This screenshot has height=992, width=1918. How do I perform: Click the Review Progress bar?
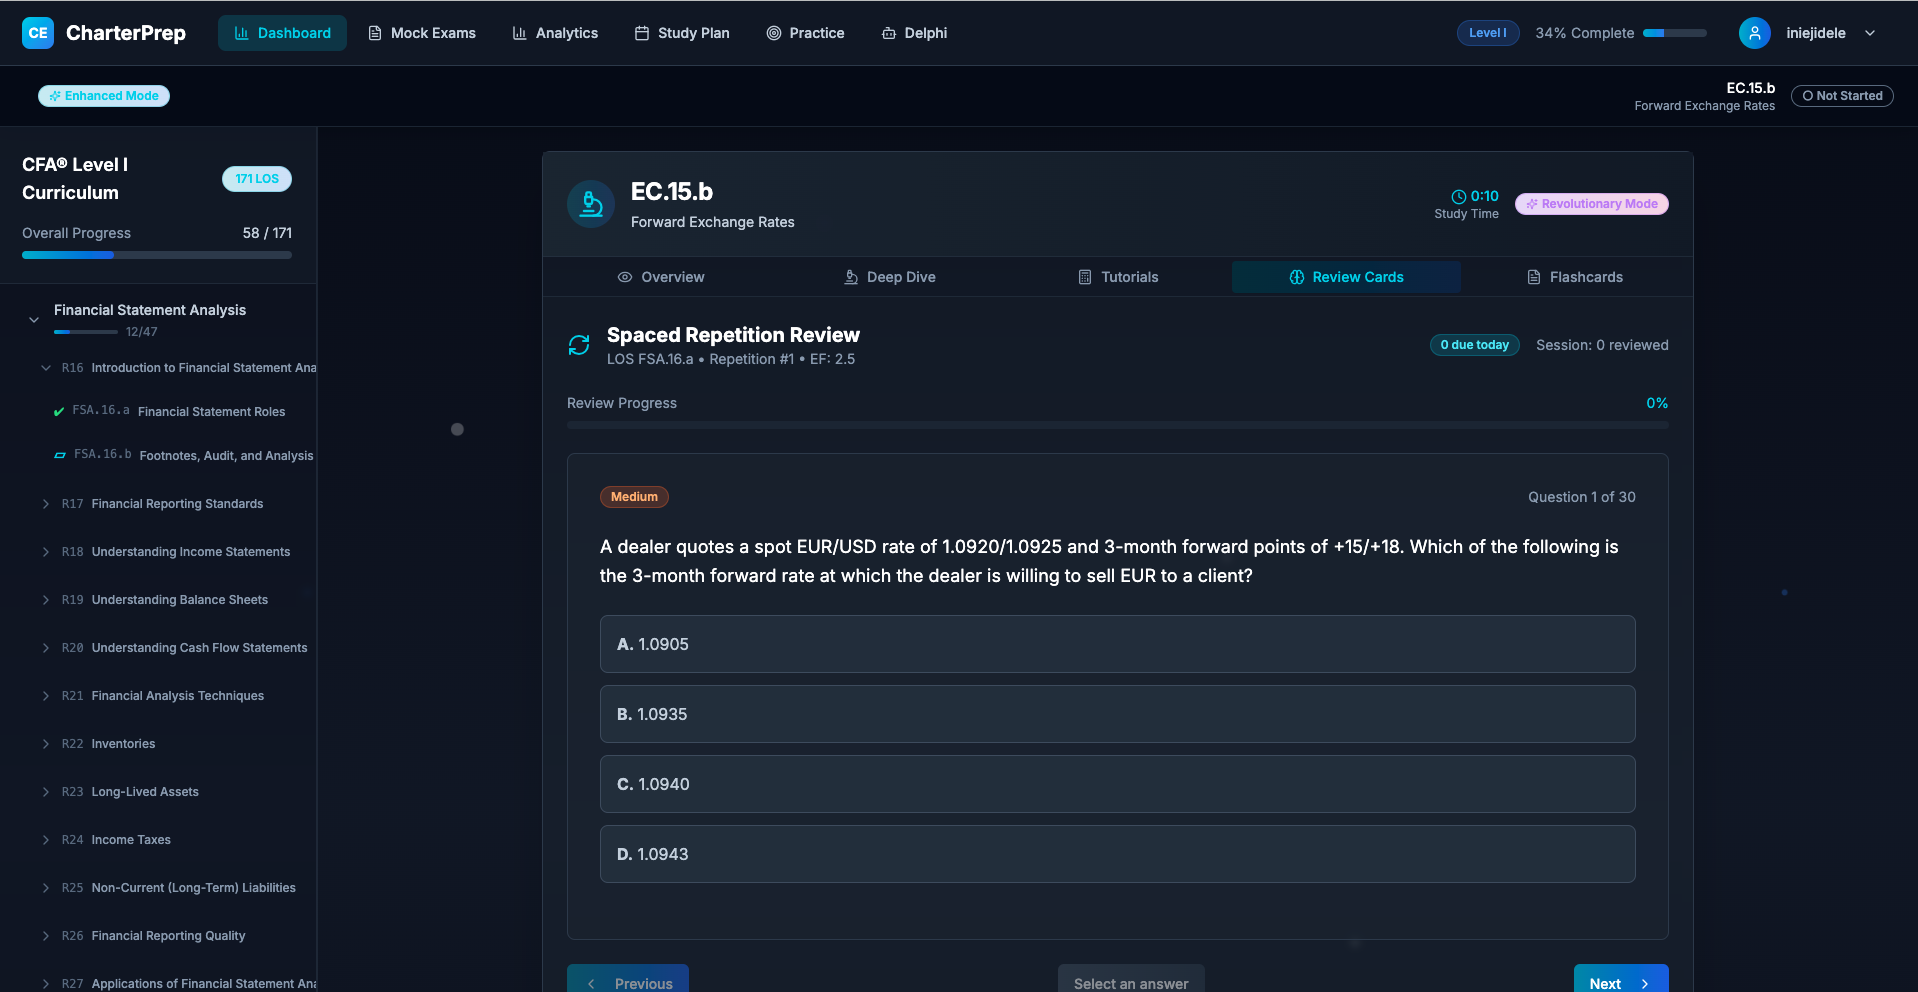[x=1117, y=425]
